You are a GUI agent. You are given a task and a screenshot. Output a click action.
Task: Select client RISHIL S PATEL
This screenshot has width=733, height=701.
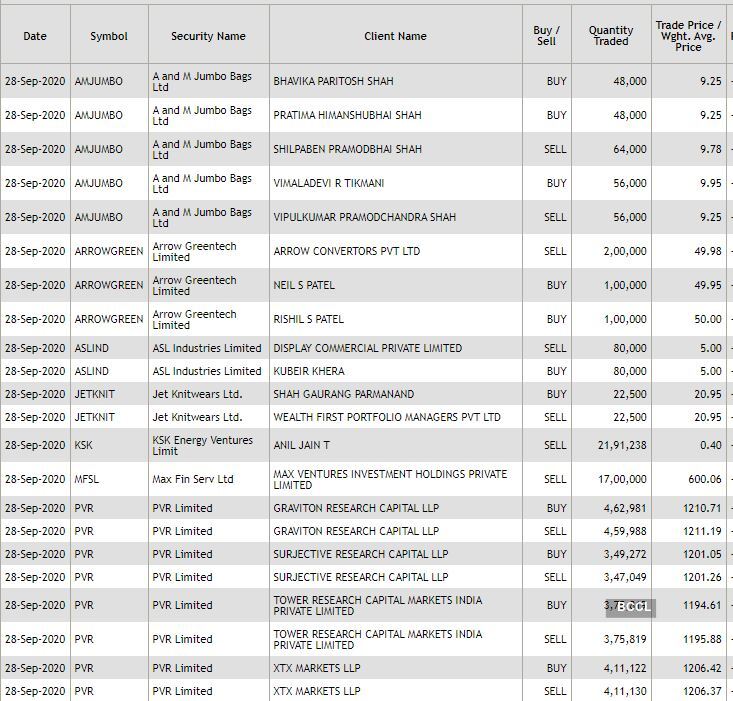[x=309, y=319]
